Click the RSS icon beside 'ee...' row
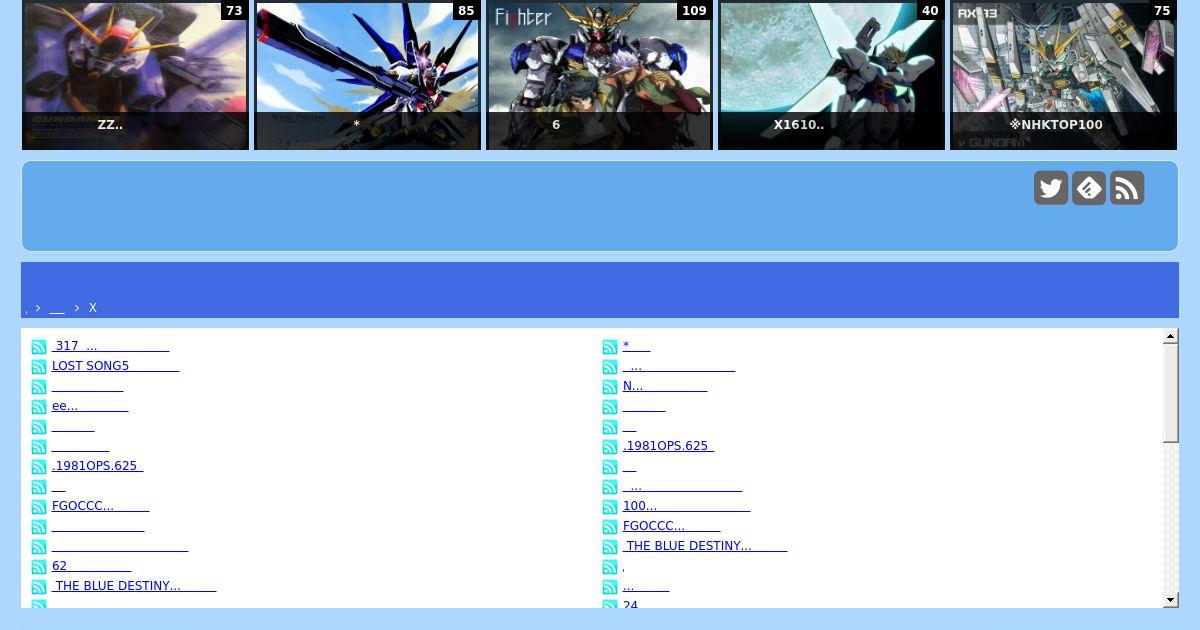 pos(39,407)
